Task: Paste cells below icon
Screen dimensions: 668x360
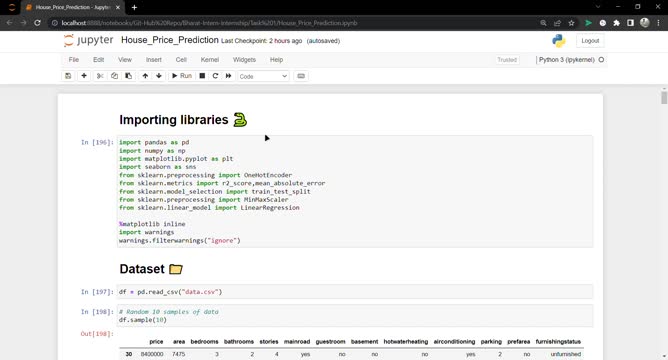Action: pyautogui.click(x=128, y=76)
